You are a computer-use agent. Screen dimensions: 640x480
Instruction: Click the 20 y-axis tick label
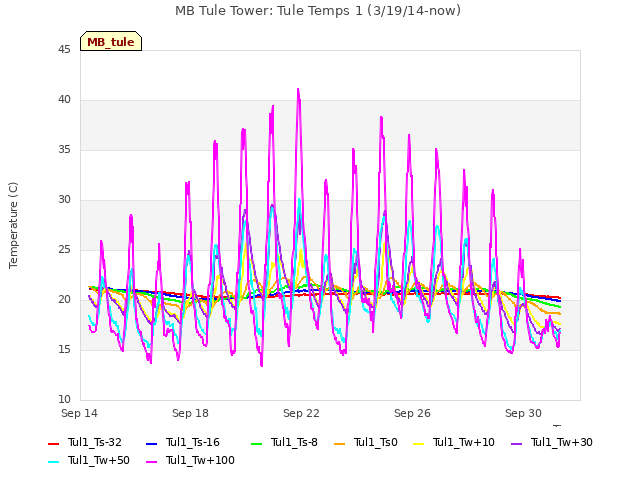pyautogui.click(x=64, y=300)
